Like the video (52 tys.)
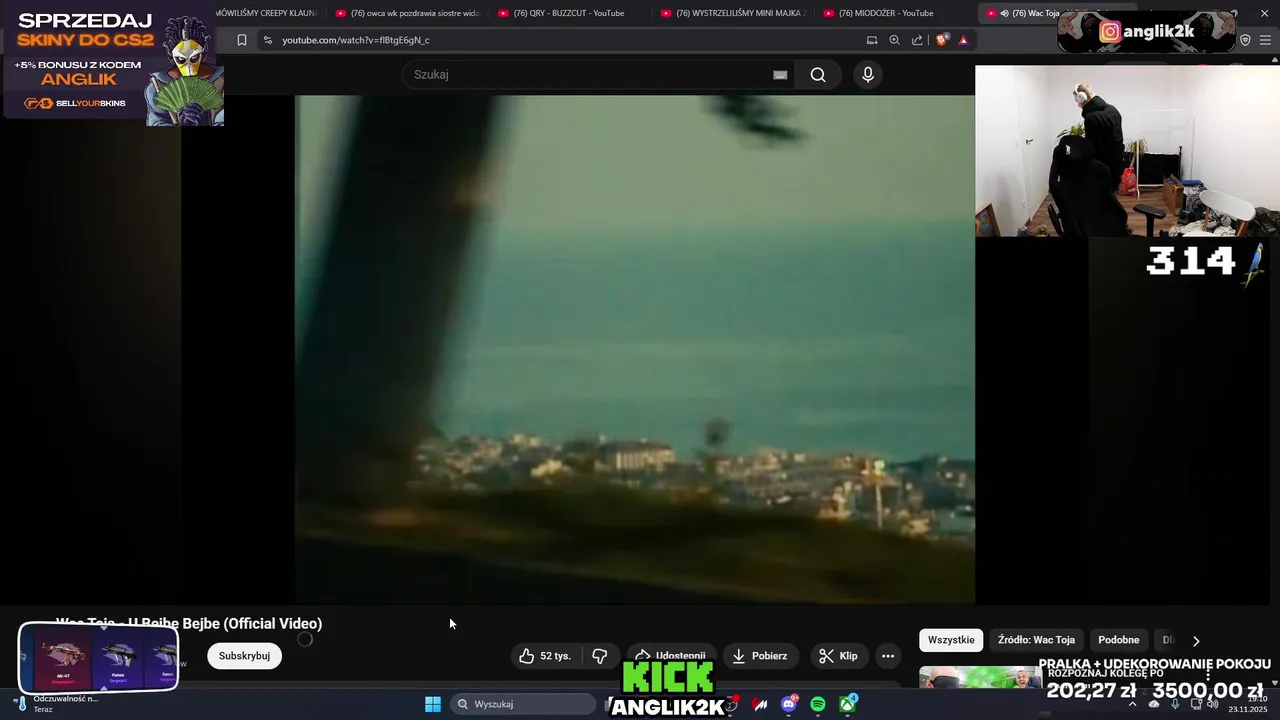1280x720 pixels. [x=546, y=656]
